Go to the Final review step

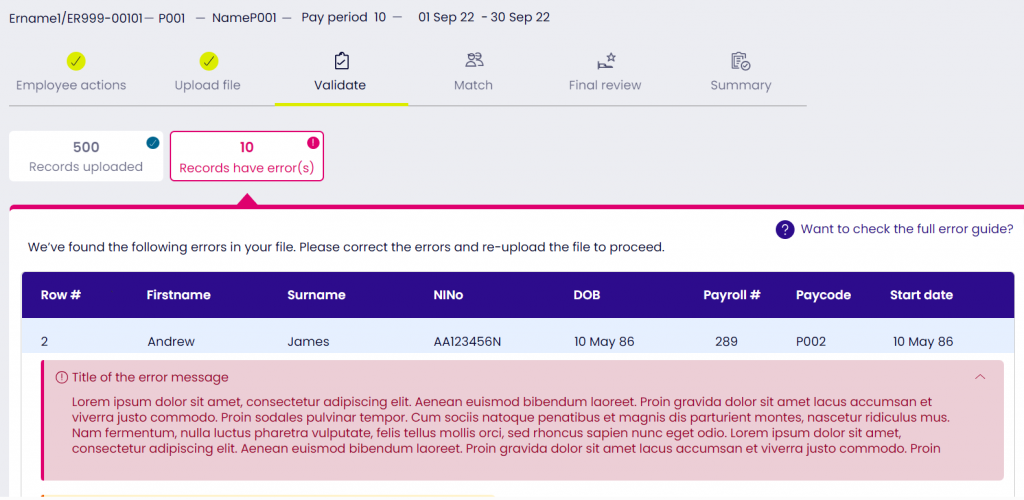tap(605, 85)
